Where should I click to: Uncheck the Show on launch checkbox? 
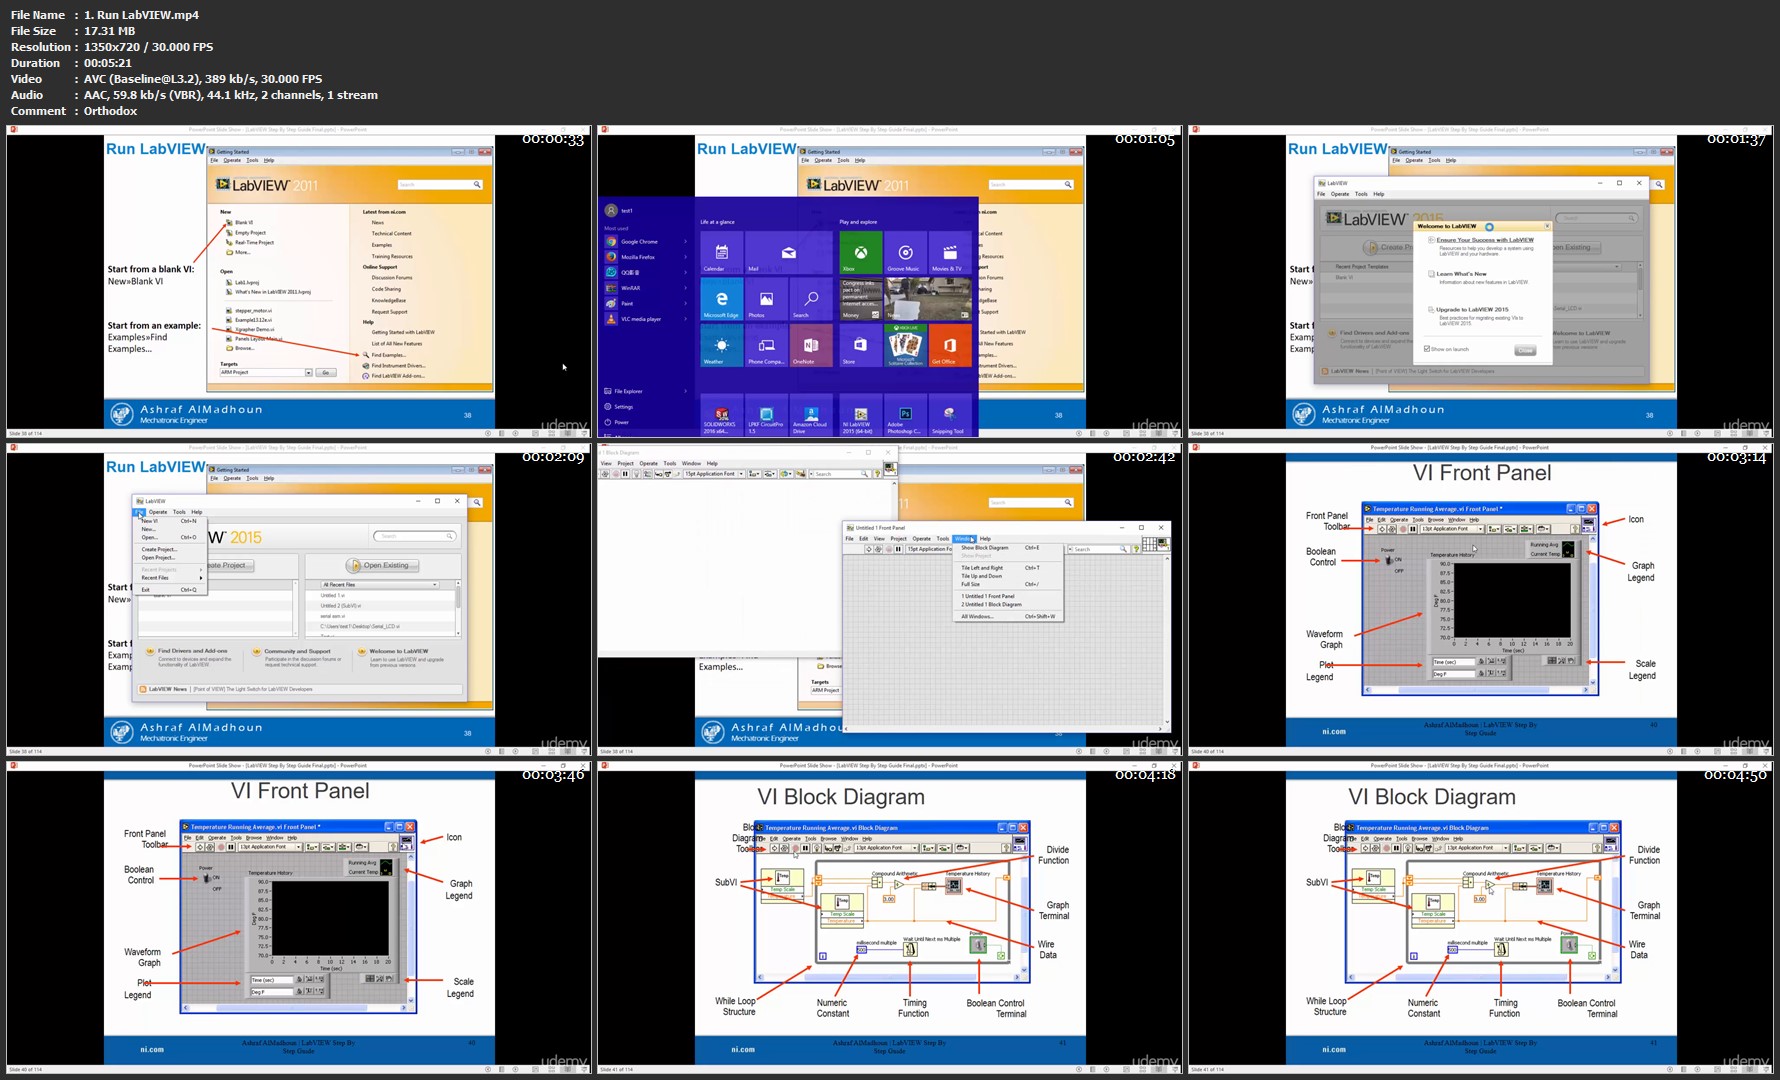point(1427,349)
